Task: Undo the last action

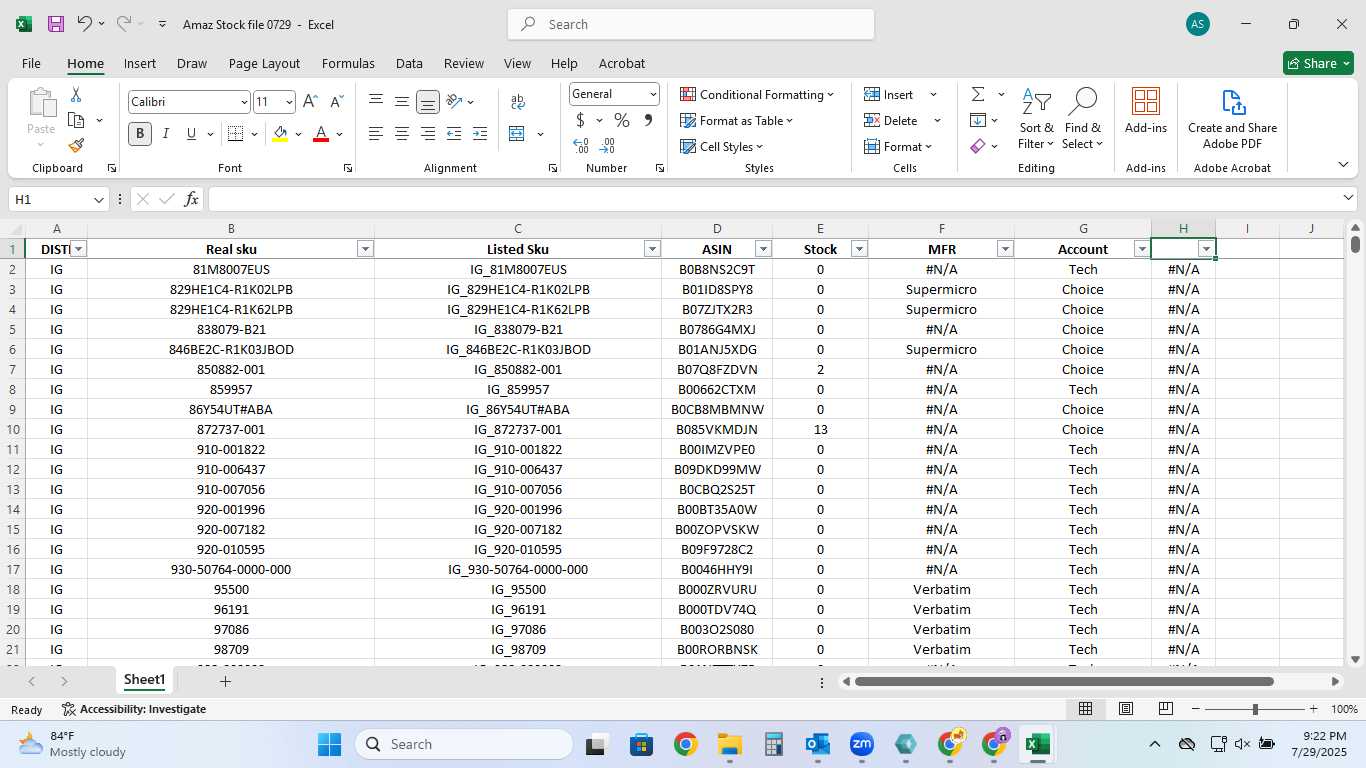Action: point(85,24)
